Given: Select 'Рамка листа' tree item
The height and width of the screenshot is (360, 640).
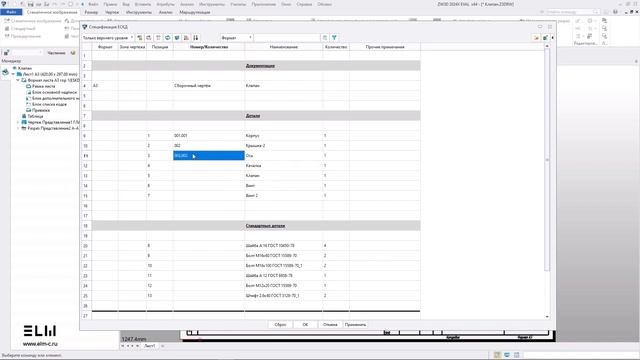Looking at the screenshot, I should (x=43, y=87).
